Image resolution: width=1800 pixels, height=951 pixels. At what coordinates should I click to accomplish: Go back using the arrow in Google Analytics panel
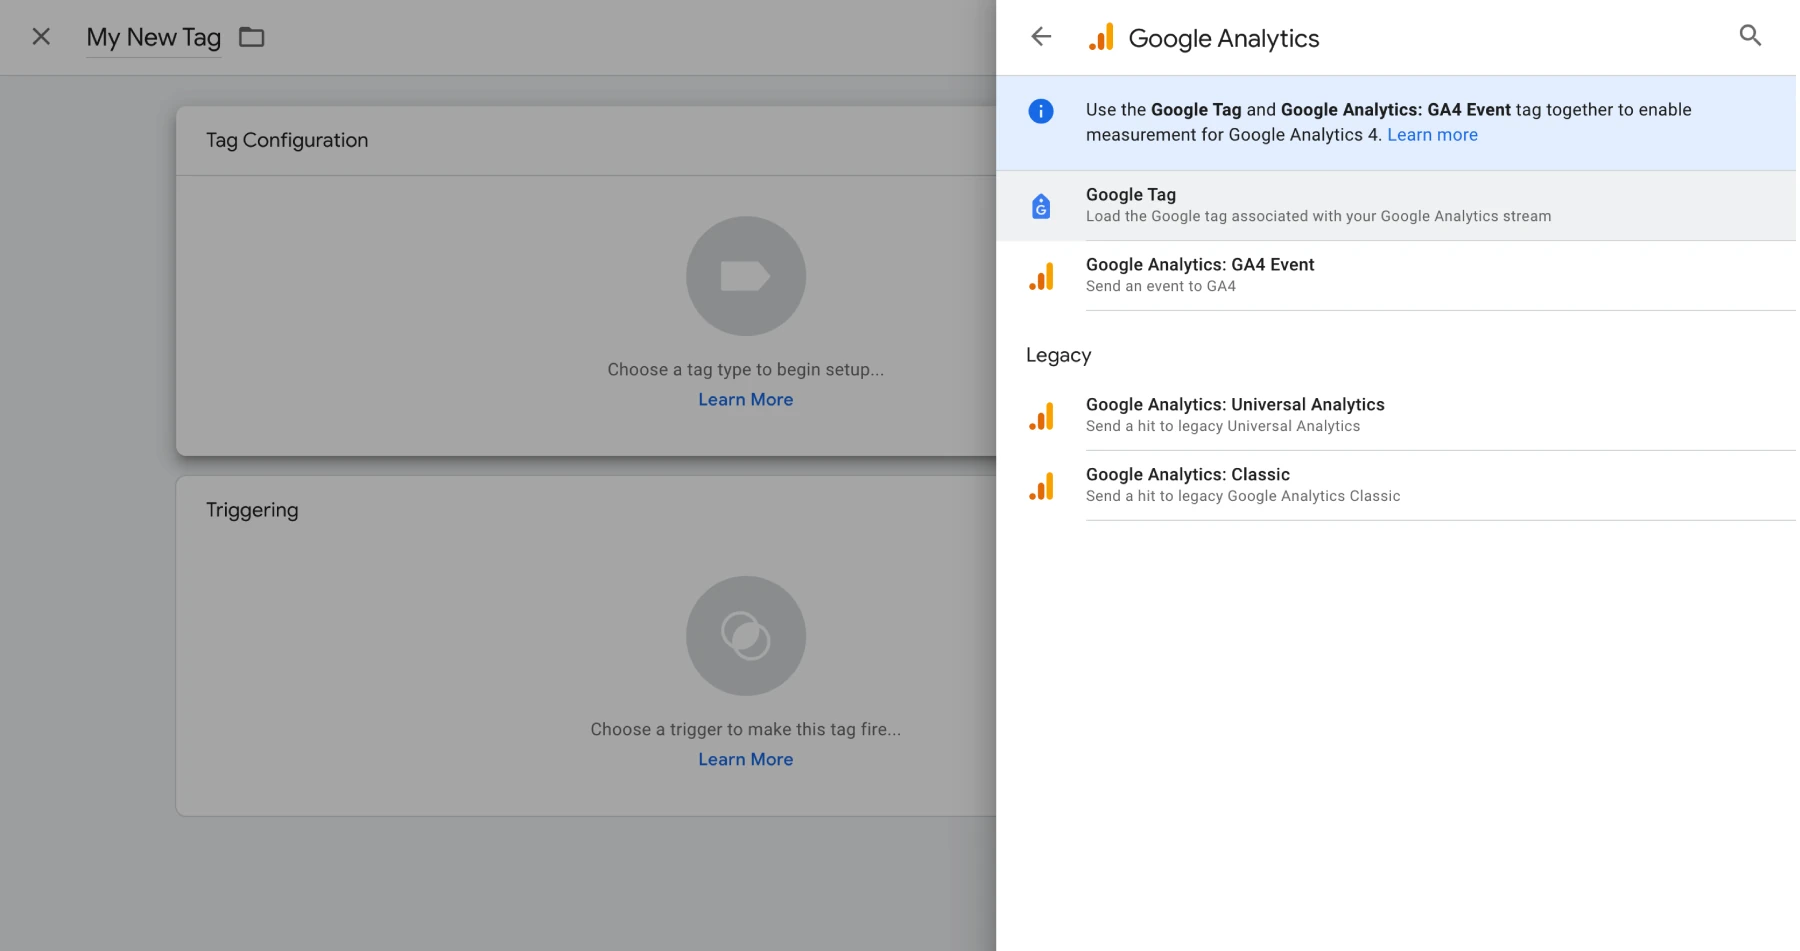coord(1041,37)
